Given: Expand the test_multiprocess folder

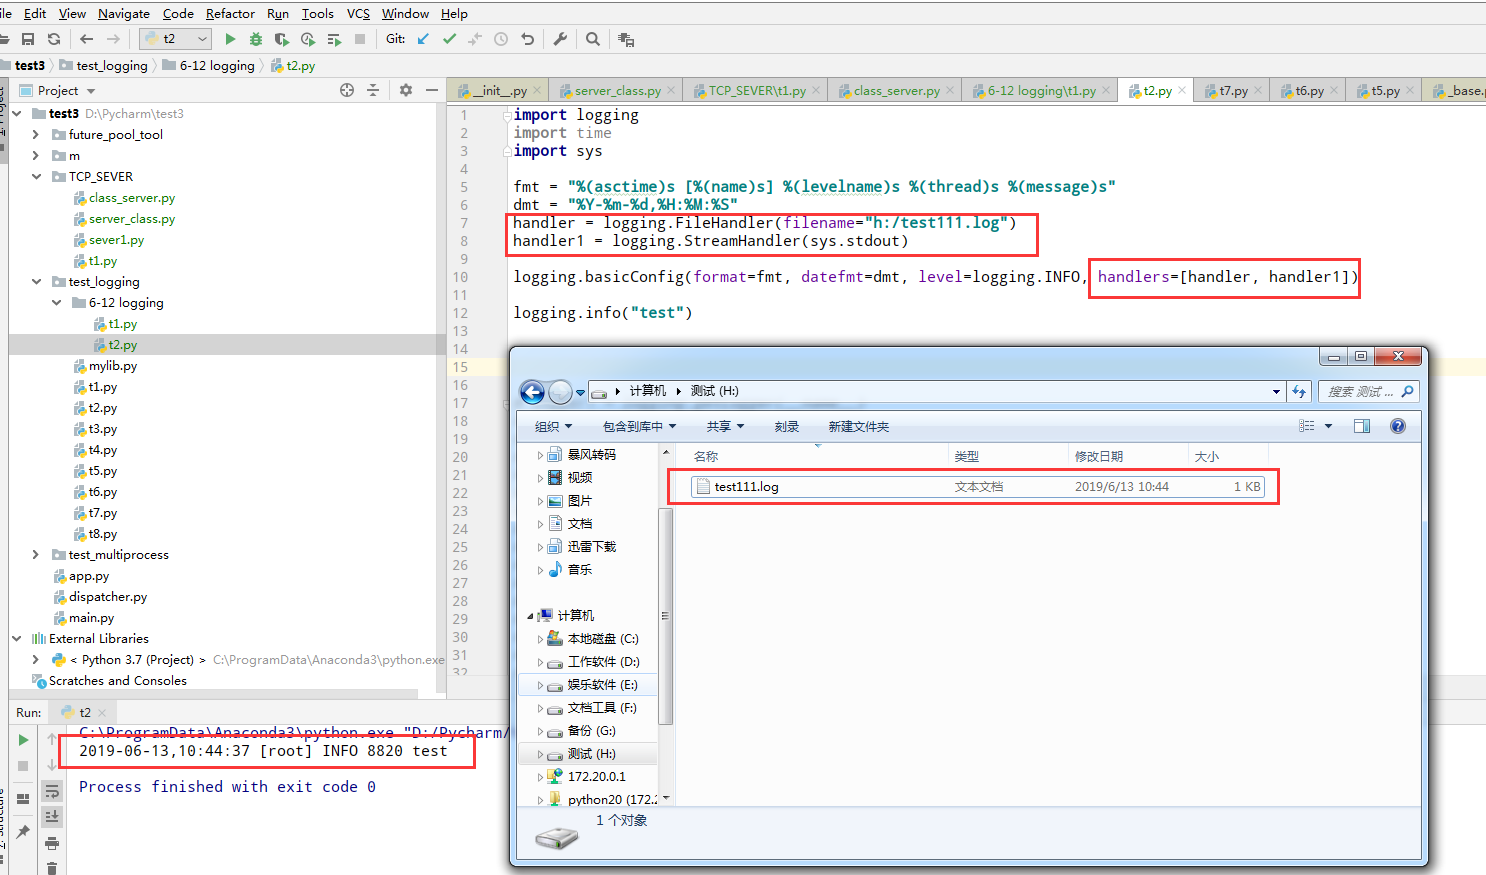Looking at the screenshot, I should pyautogui.click(x=36, y=555).
